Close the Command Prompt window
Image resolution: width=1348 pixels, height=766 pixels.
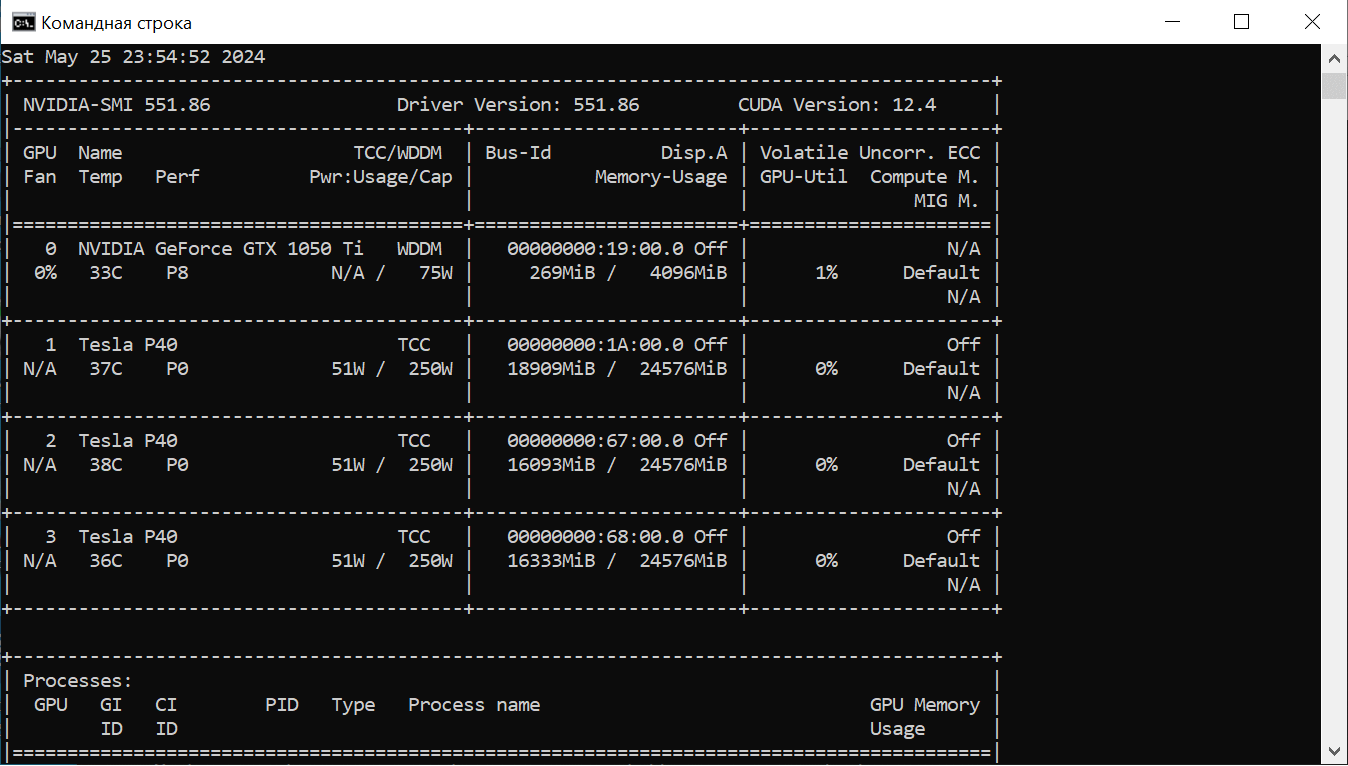pos(1313,22)
